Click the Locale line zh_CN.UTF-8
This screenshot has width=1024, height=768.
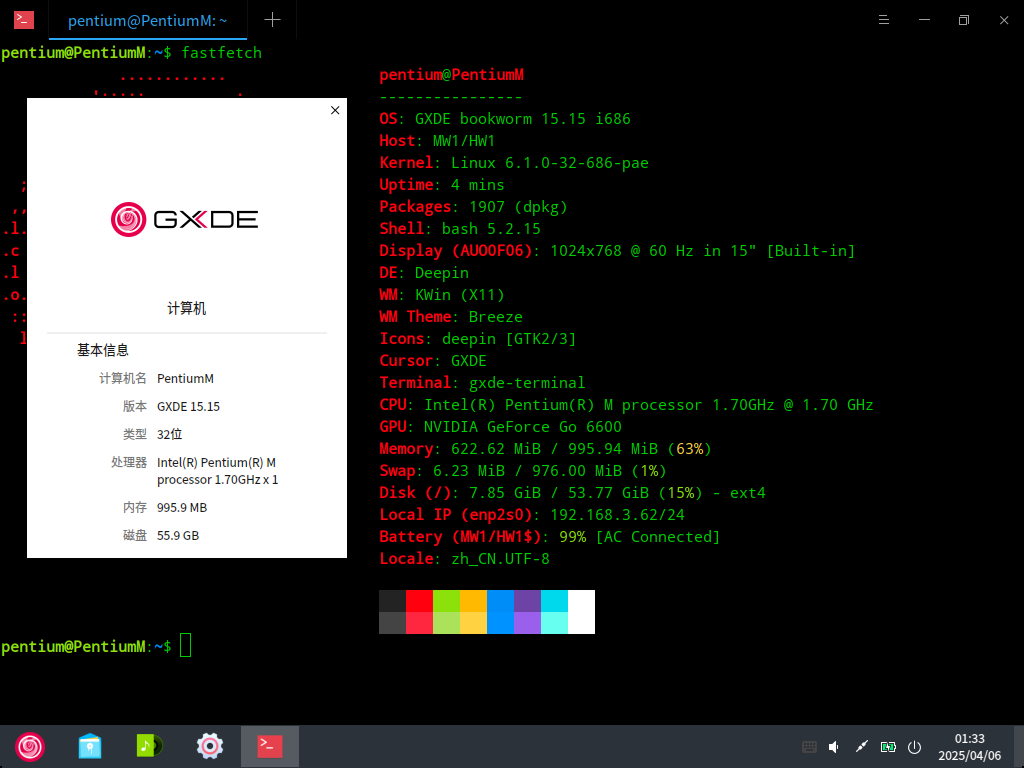pyautogui.click(x=464, y=558)
